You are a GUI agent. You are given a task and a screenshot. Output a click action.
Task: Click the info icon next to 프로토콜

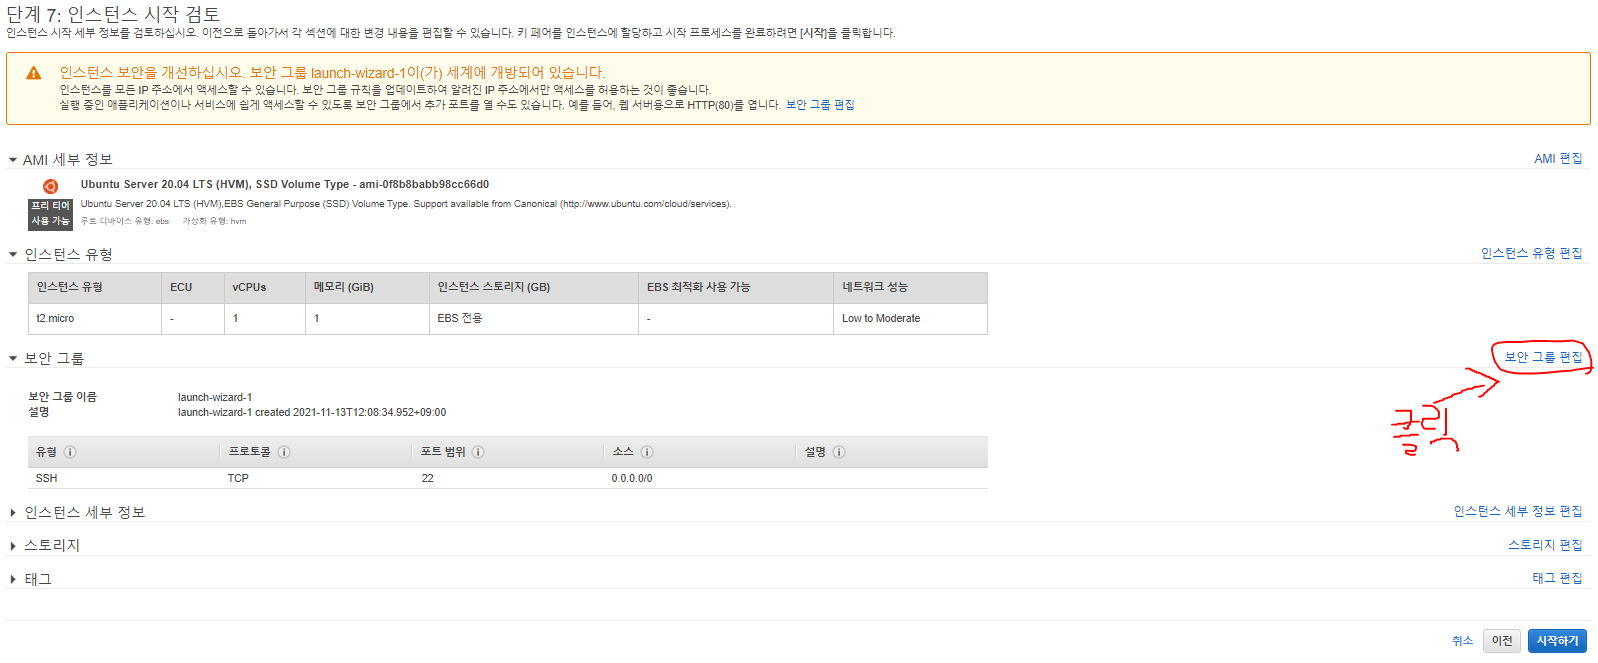tap(284, 452)
